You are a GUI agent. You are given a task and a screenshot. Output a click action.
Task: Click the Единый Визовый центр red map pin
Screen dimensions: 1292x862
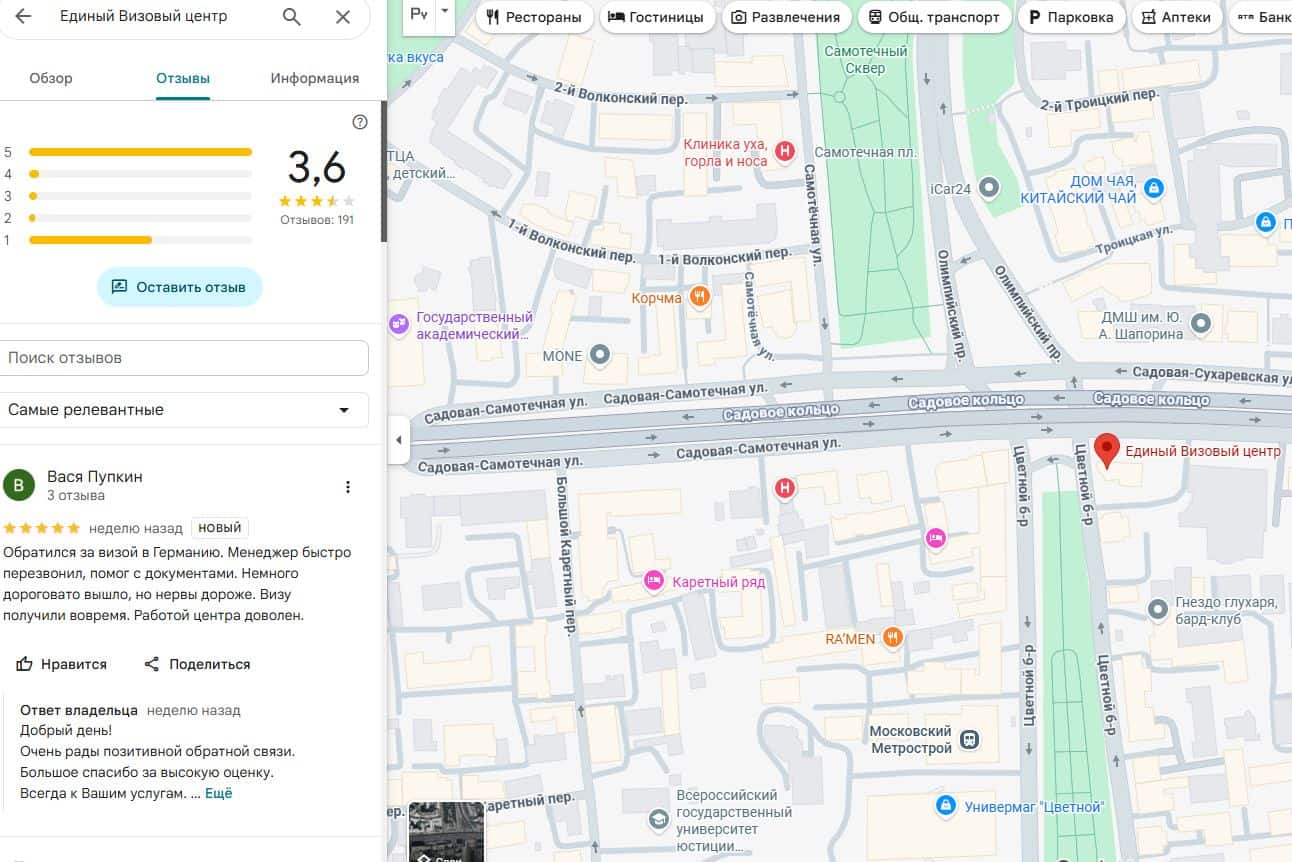click(1105, 451)
